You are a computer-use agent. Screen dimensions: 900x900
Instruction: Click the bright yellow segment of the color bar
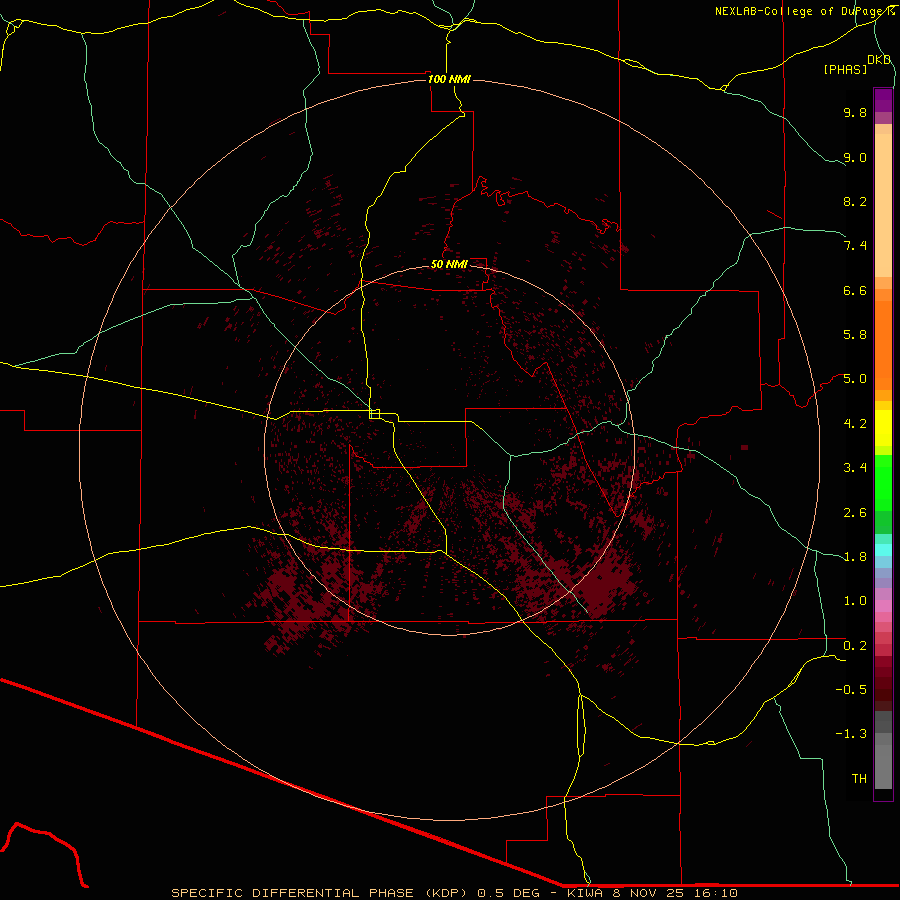point(883,428)
